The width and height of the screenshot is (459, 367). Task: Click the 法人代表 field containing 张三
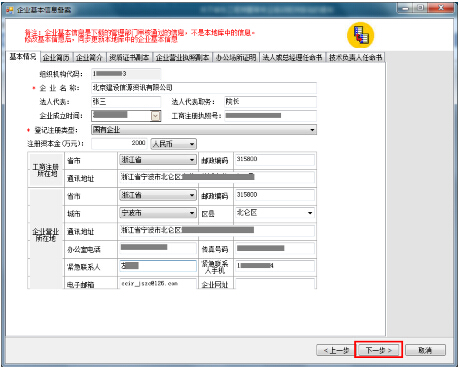tap(126, 102)
